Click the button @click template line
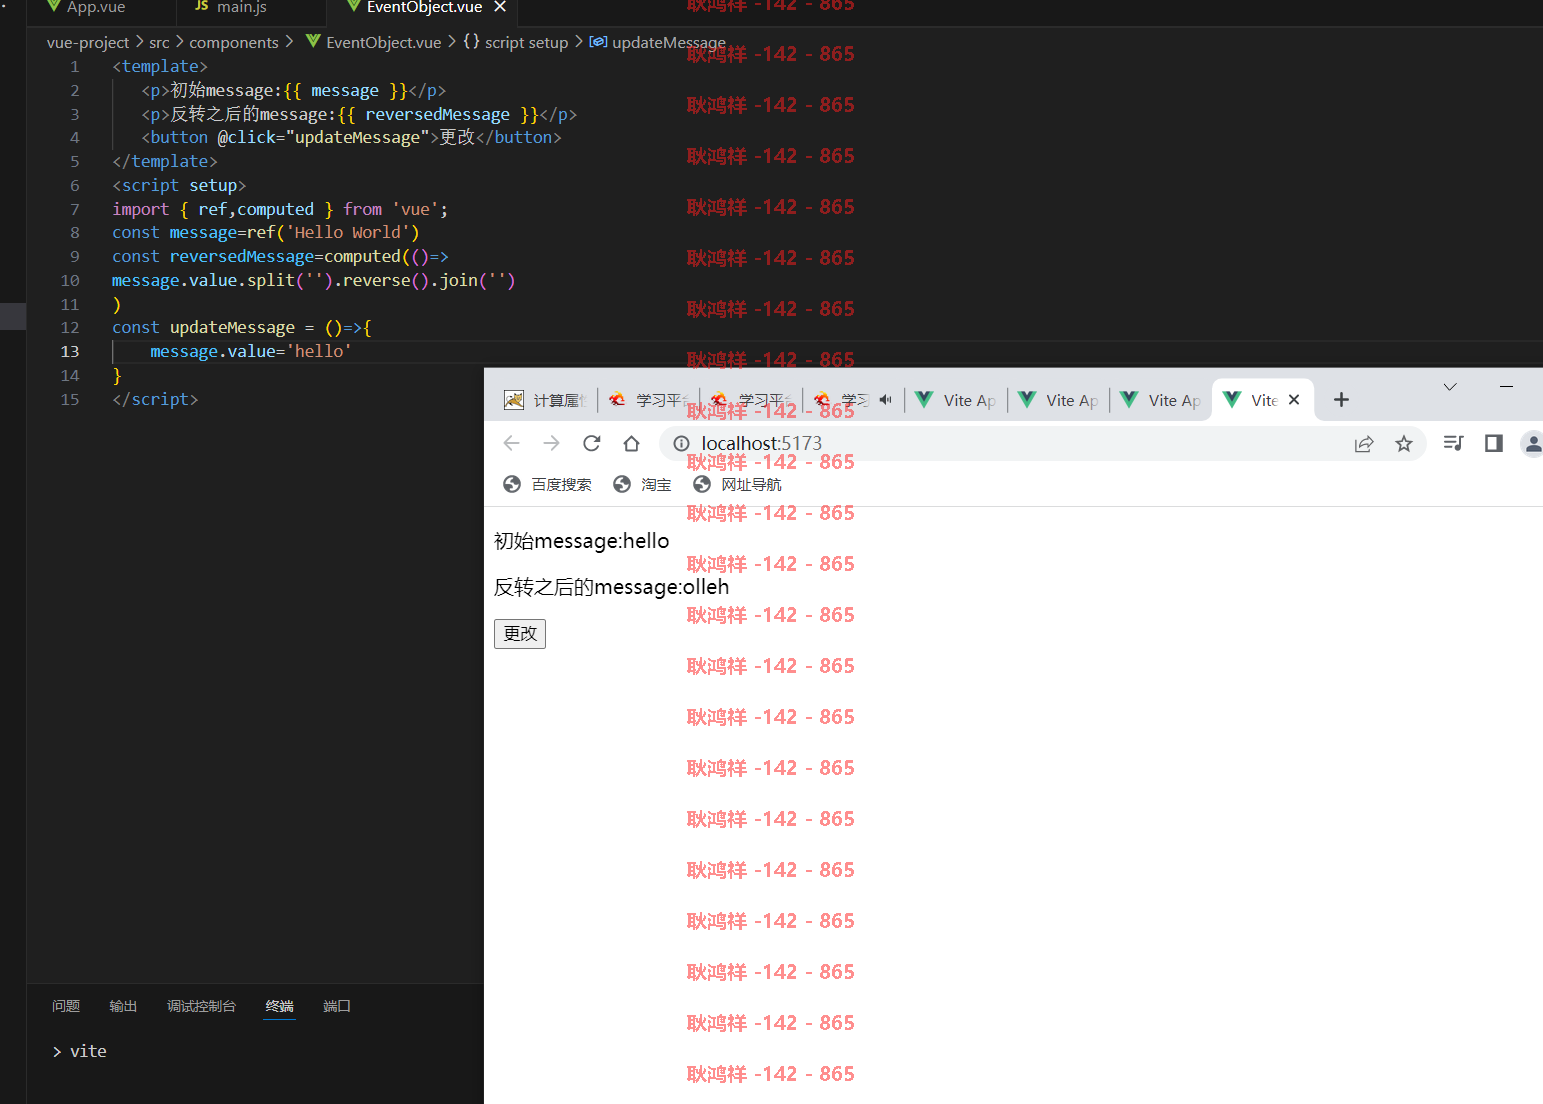 [351, 137]
